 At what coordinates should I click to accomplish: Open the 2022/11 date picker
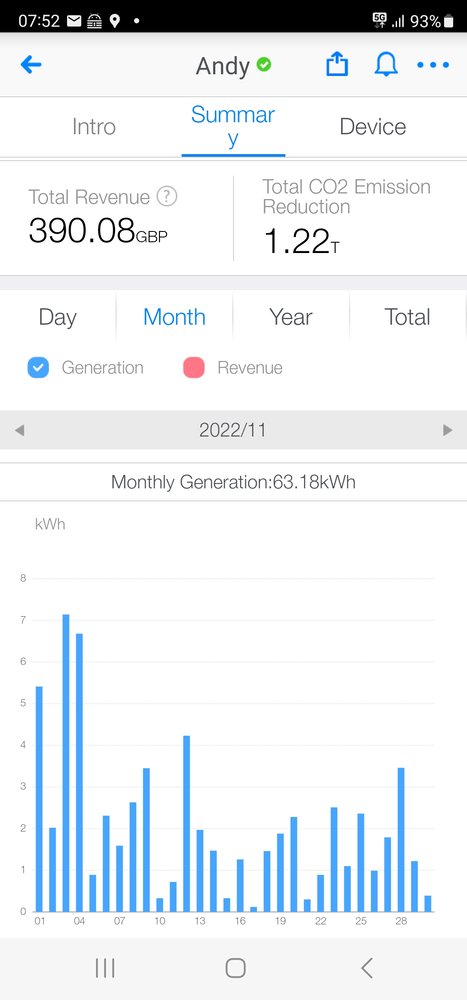tap(232, 430)
